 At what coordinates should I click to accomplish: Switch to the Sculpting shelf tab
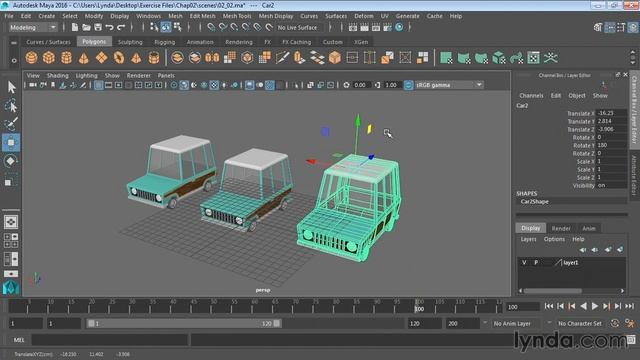[x=130, y=42]
